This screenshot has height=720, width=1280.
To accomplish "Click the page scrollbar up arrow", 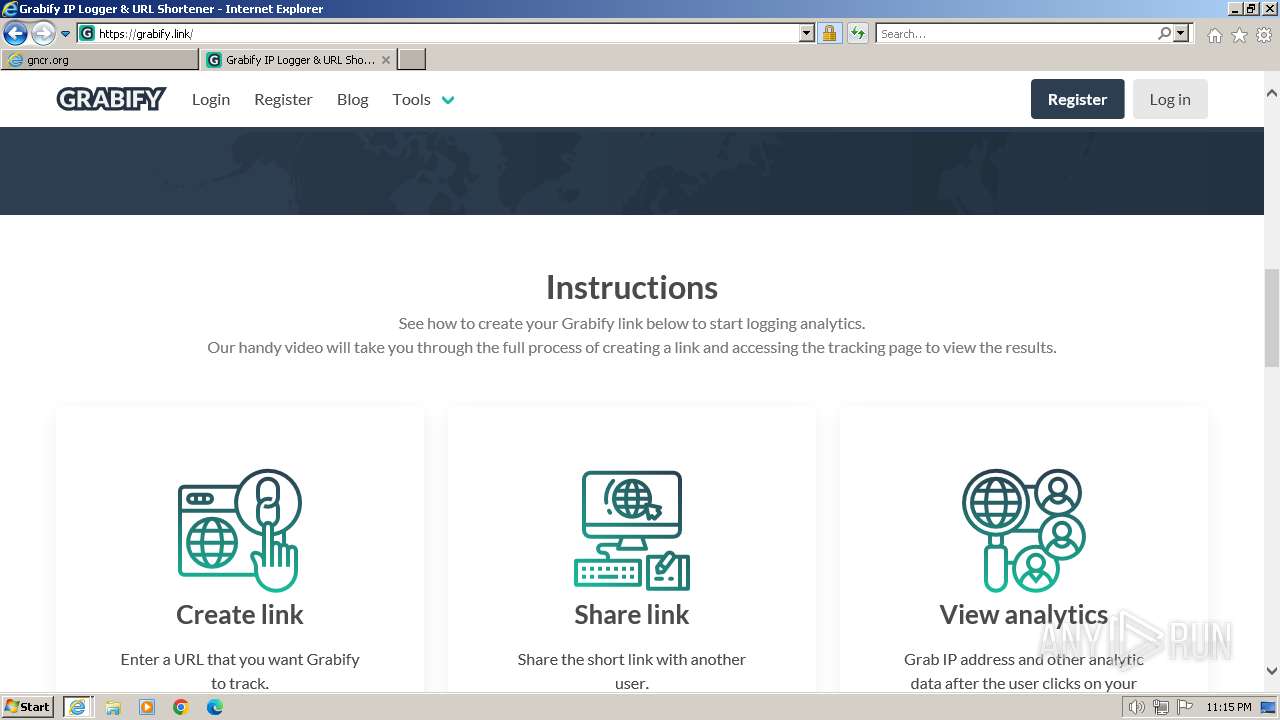I will pos(1272,93).
